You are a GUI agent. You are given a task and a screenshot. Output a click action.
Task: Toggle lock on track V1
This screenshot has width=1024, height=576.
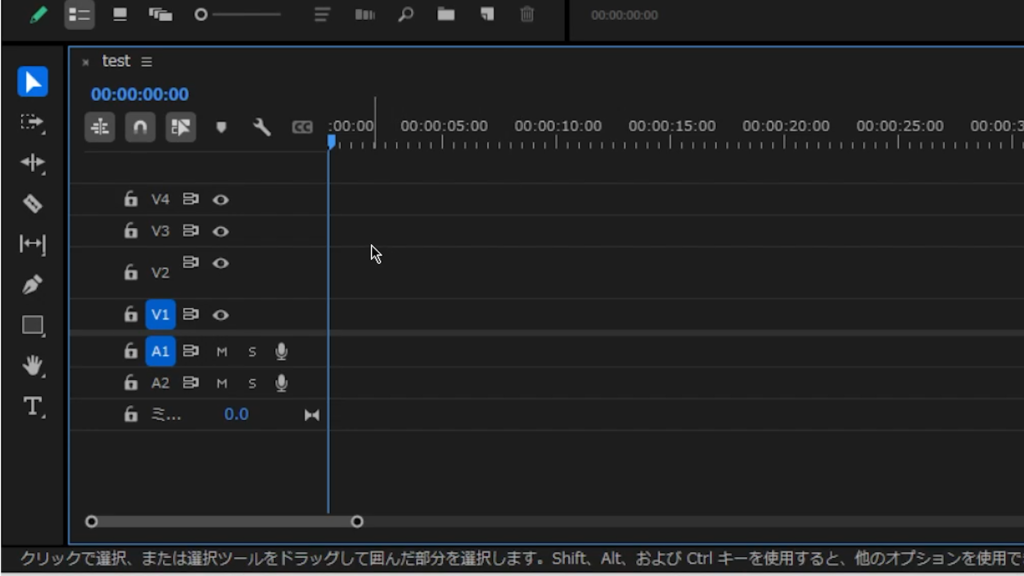131,313
